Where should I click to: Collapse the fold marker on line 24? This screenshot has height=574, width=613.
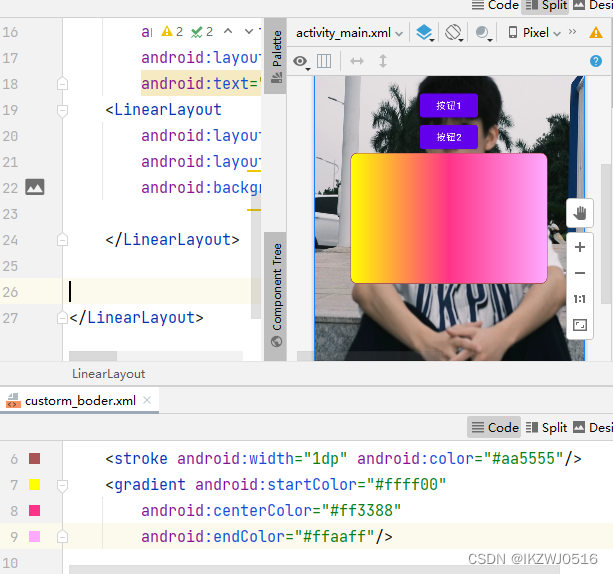[63, 240]
